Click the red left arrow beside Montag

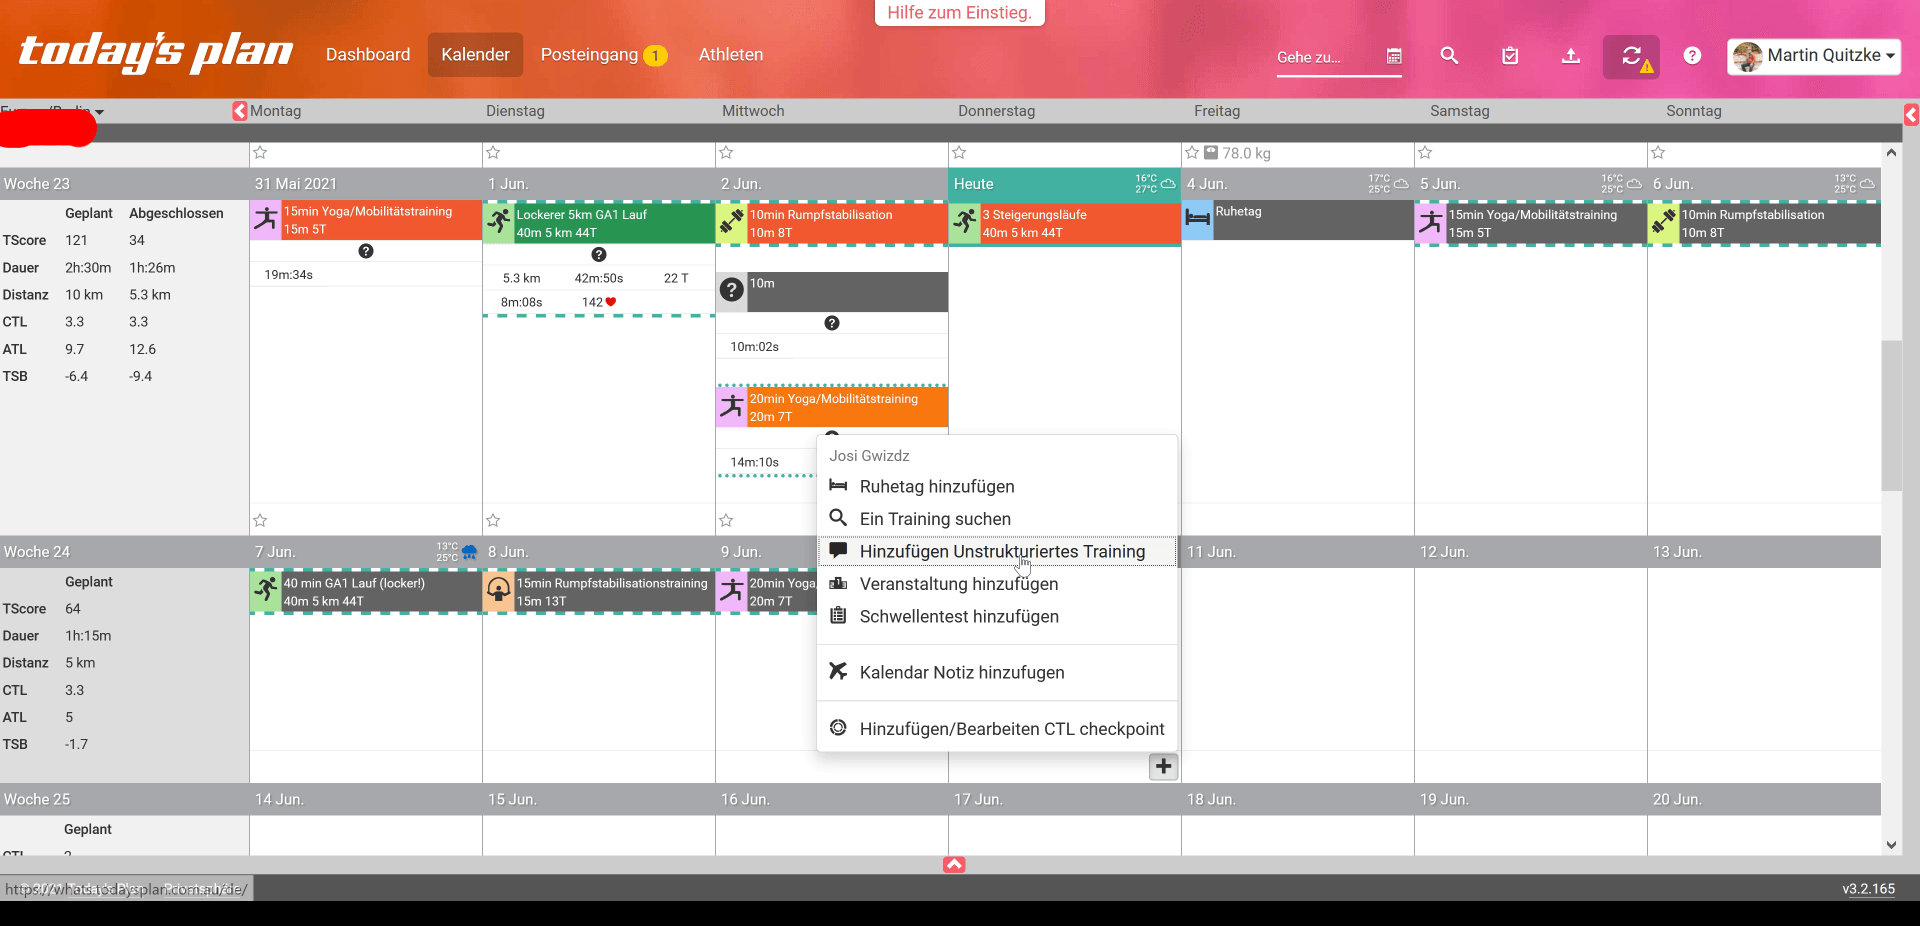[x=240, y=111]
